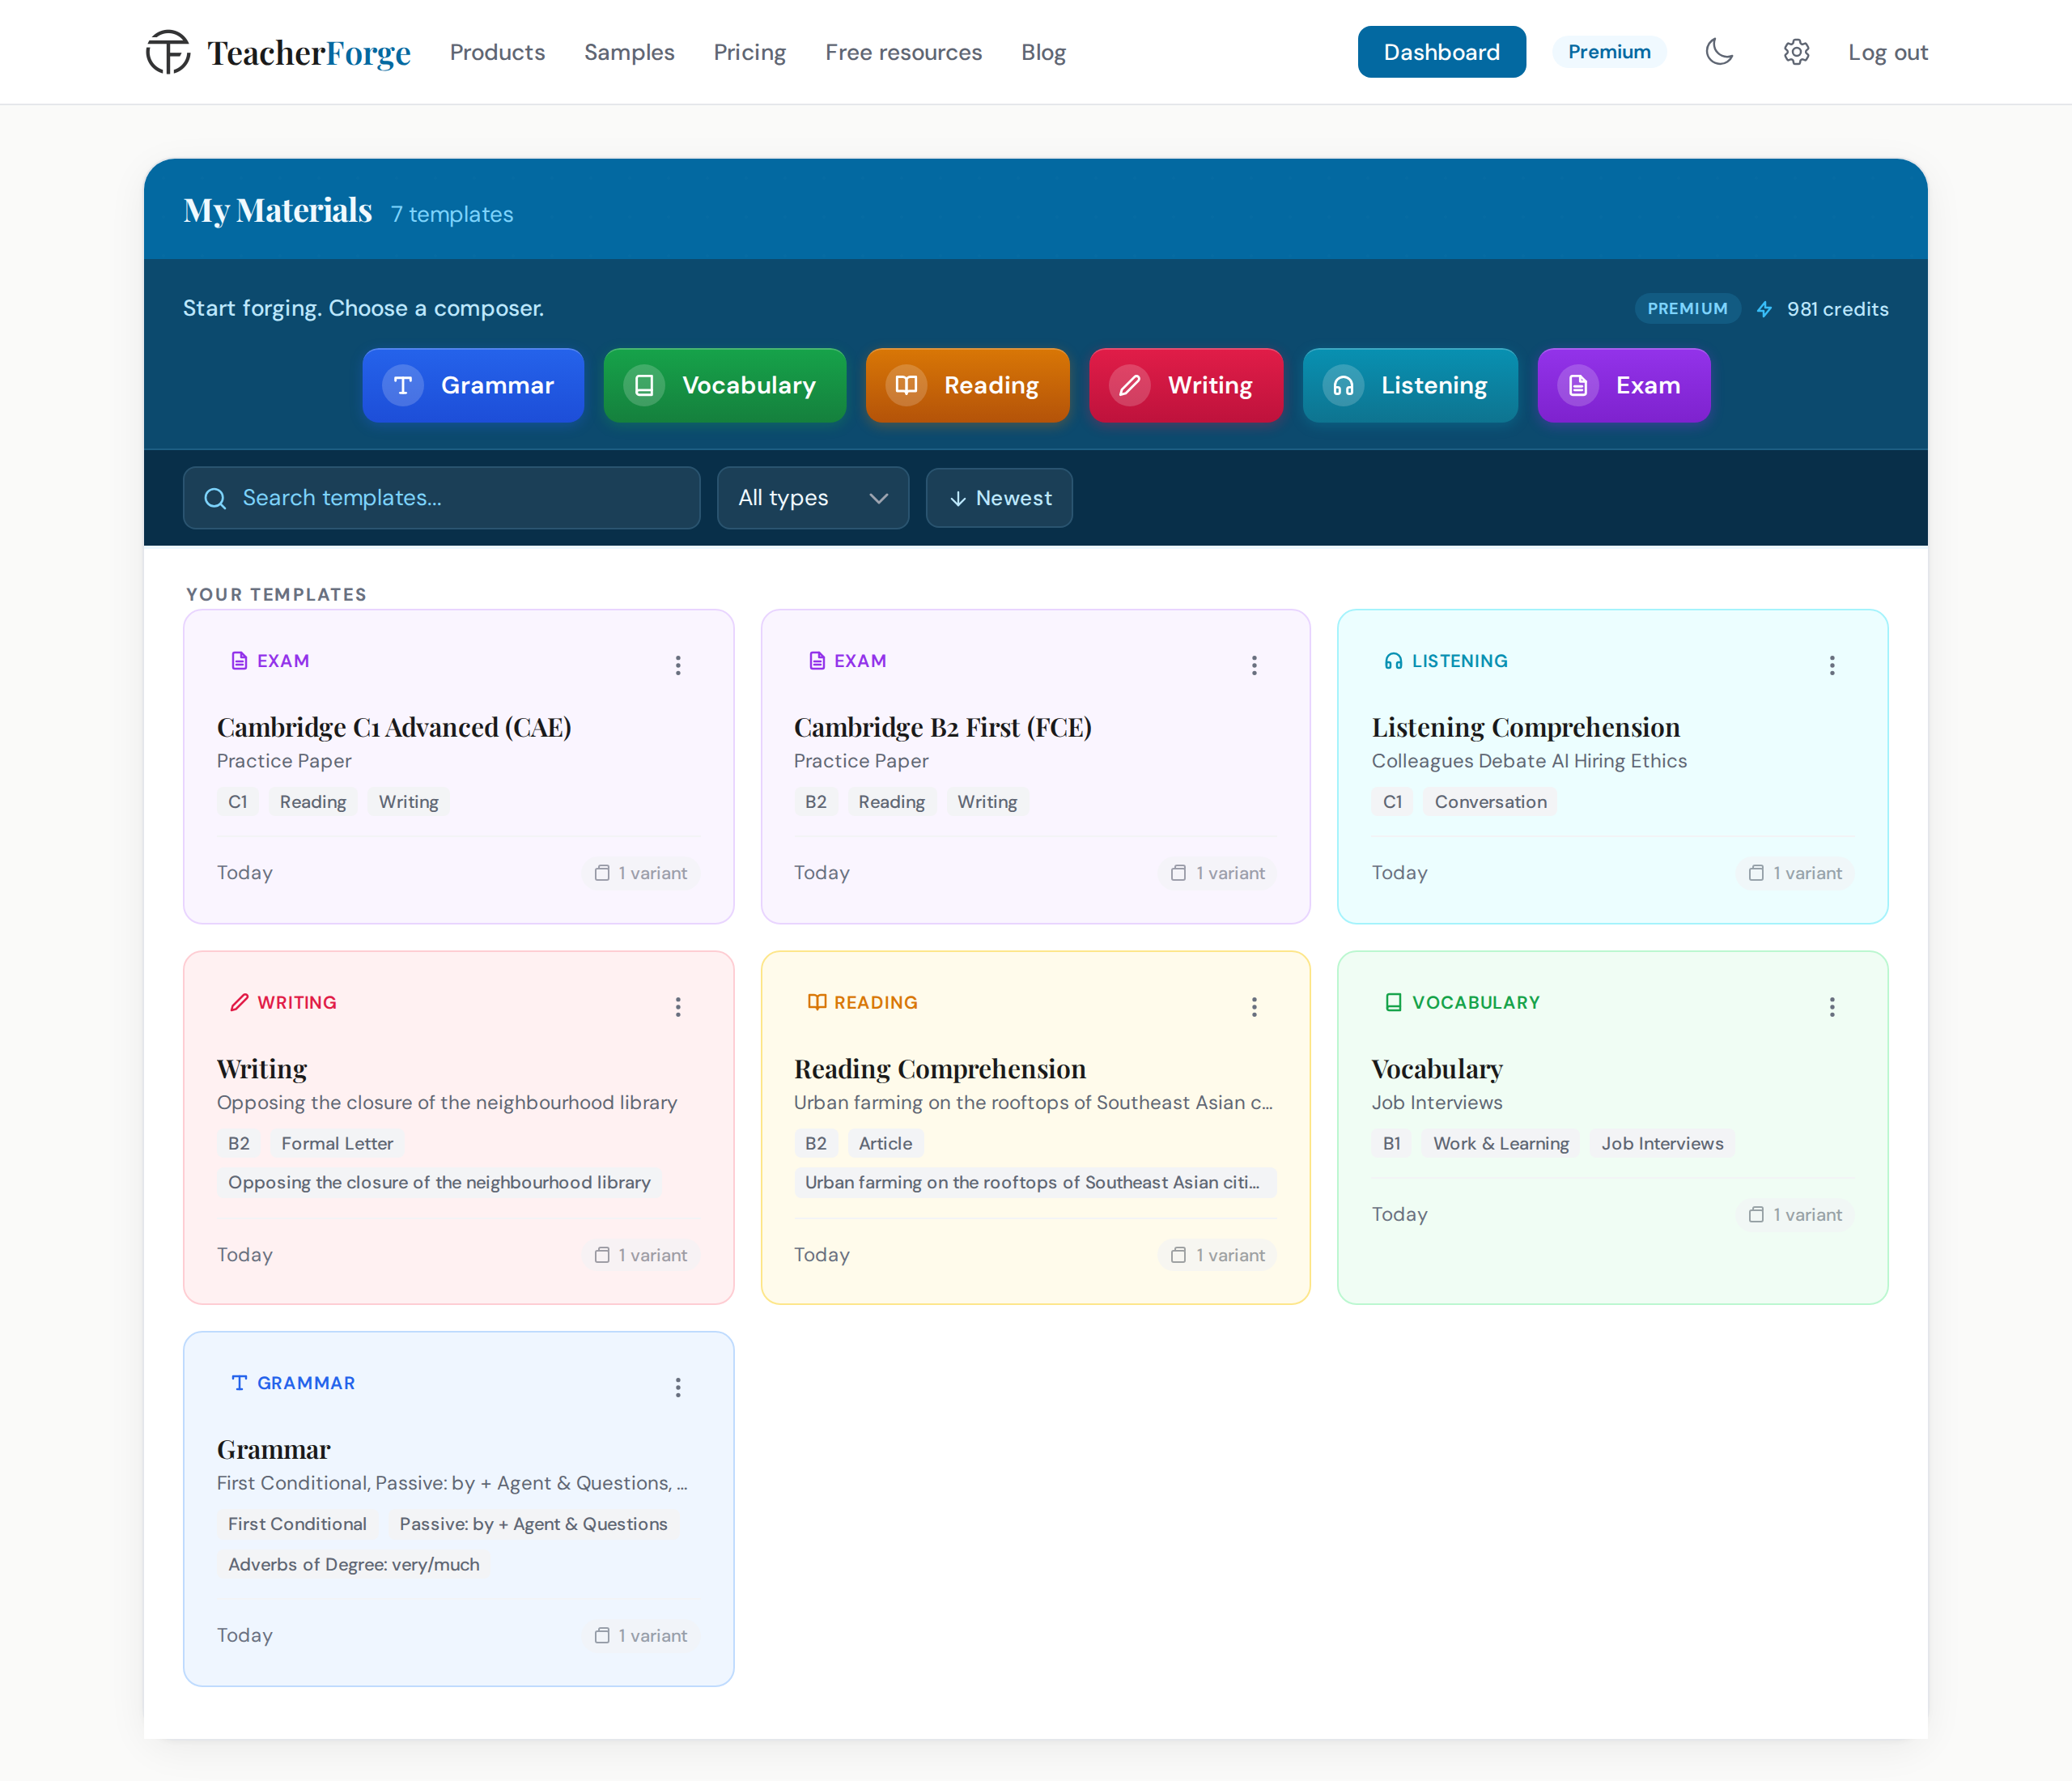The height and width of the screenshot is (1781, 2072).
Task: Click 1 variant badge on Vocabulary card
Action: click(x=1795, y=1214)
